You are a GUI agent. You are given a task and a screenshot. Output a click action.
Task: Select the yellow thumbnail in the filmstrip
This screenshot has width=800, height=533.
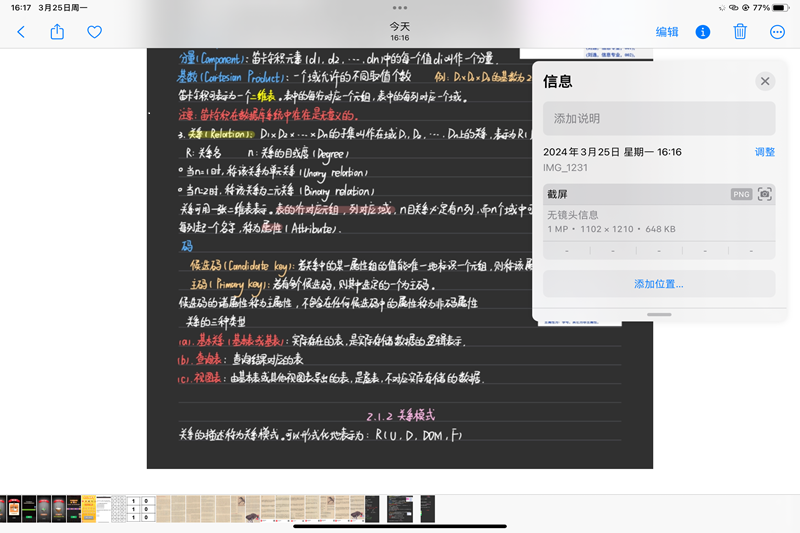89,508
